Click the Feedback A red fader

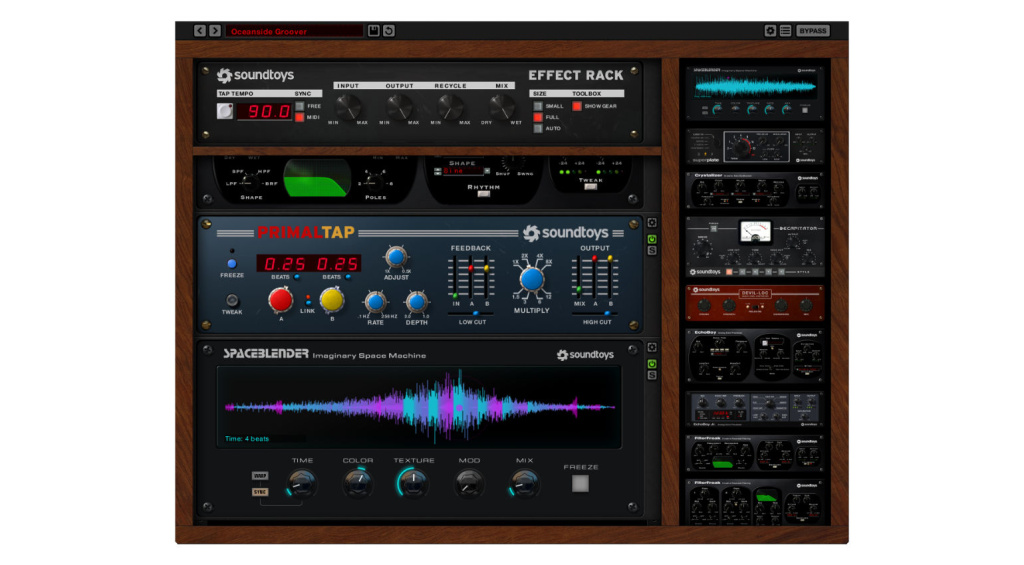[471, 268]
